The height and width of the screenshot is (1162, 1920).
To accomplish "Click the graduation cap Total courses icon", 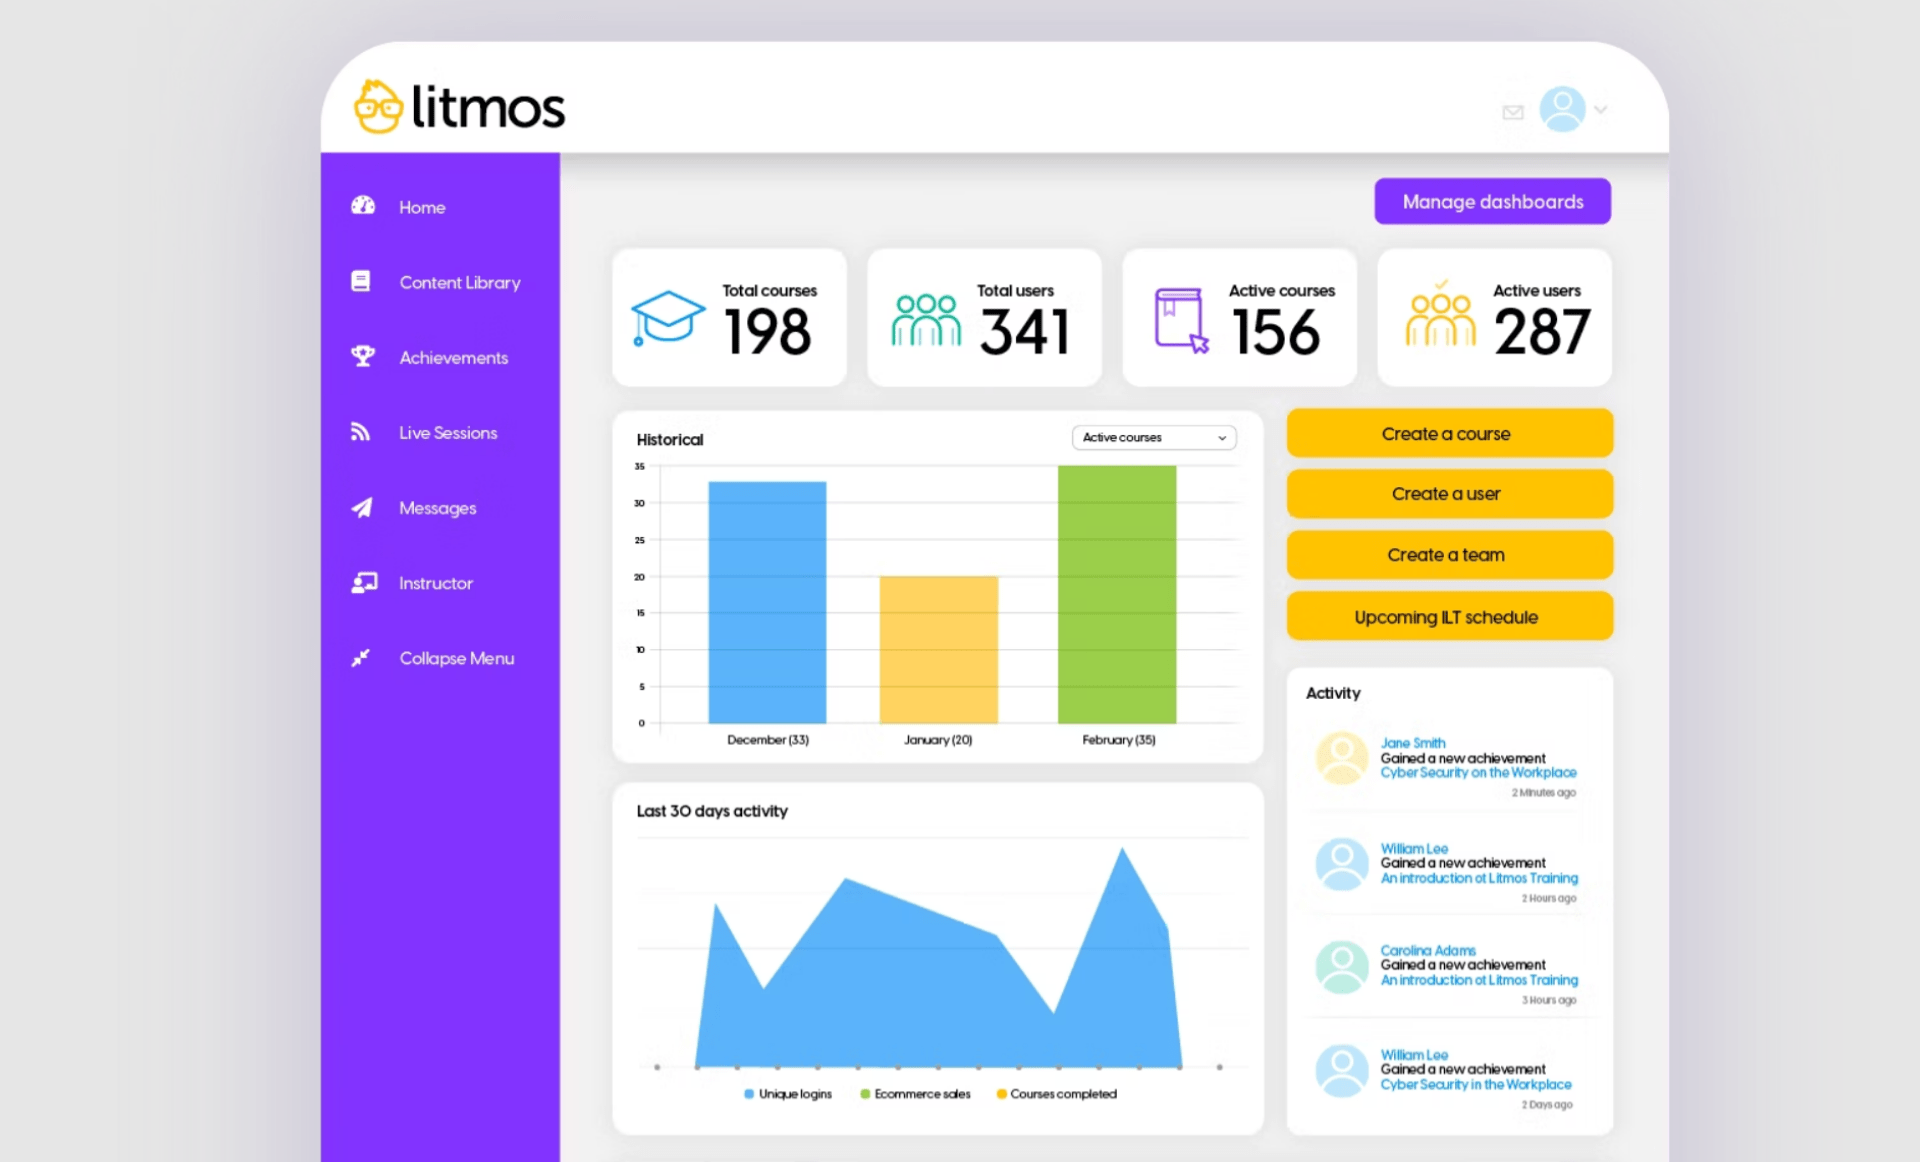I will pos(667,318).
